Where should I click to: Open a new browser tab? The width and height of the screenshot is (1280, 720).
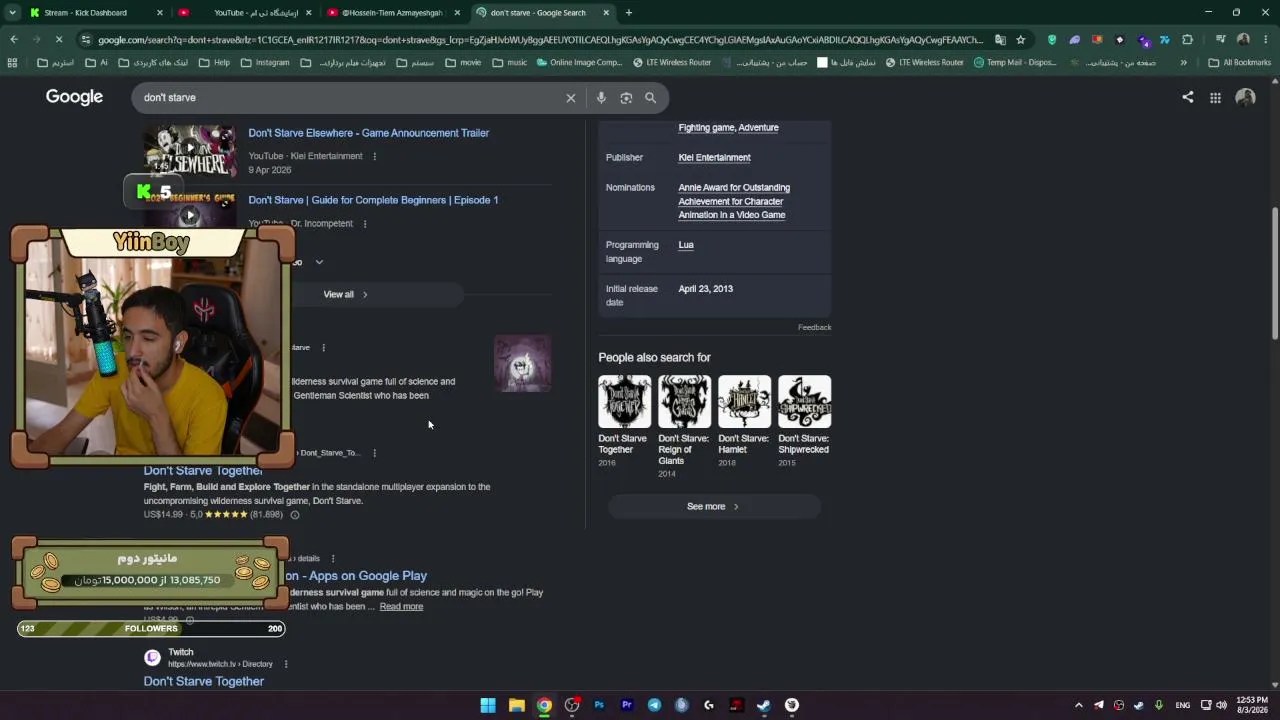pos(628,13)
